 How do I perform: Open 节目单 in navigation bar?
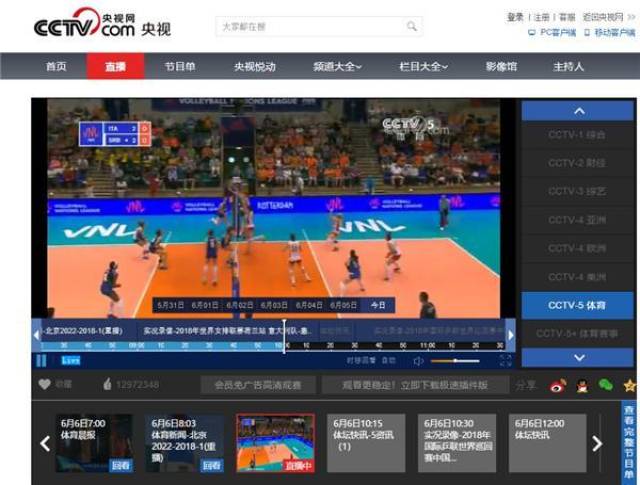point(180,66)
